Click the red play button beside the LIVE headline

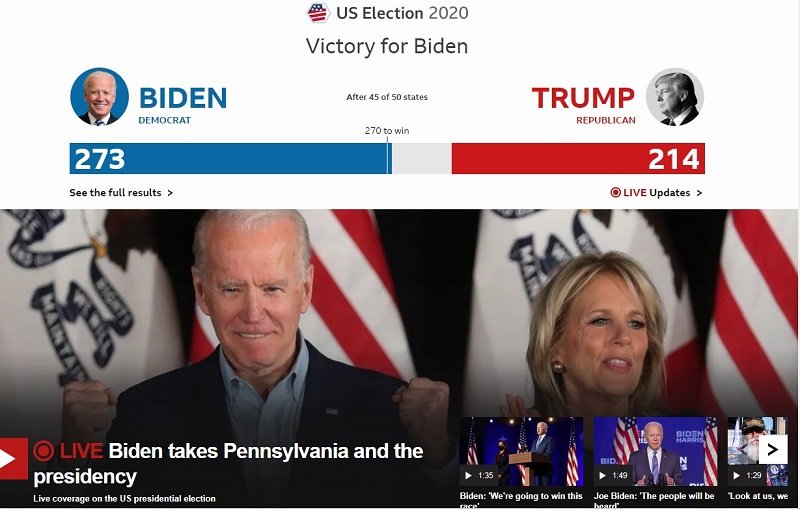click(13, 458)
